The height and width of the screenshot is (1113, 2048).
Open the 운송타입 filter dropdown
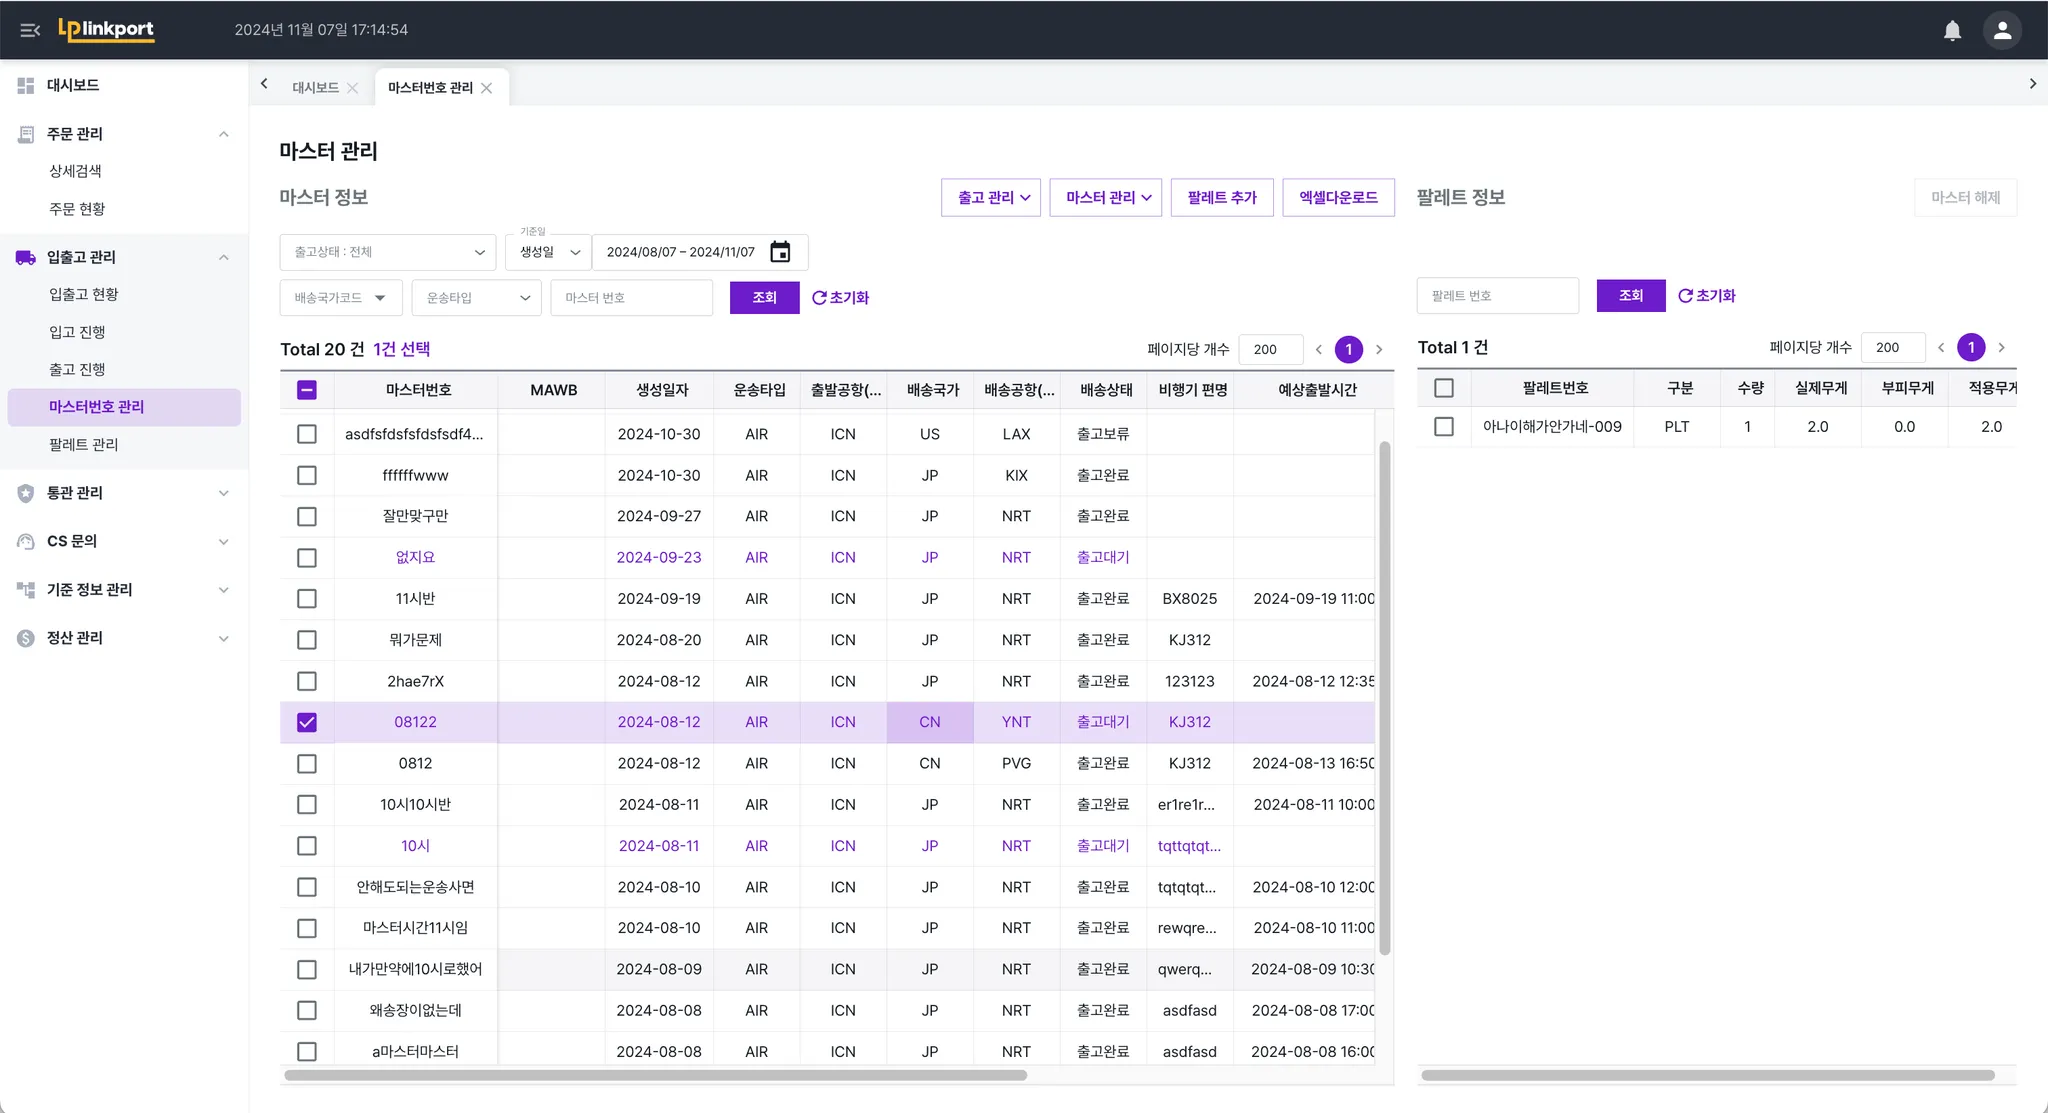(x=476, y=298)
